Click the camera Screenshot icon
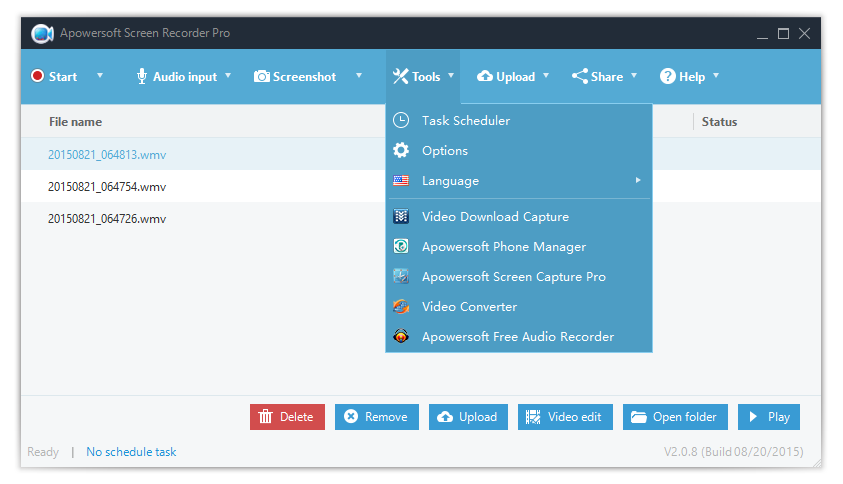This screenshot has width=843, height=484. click(262, 76)
